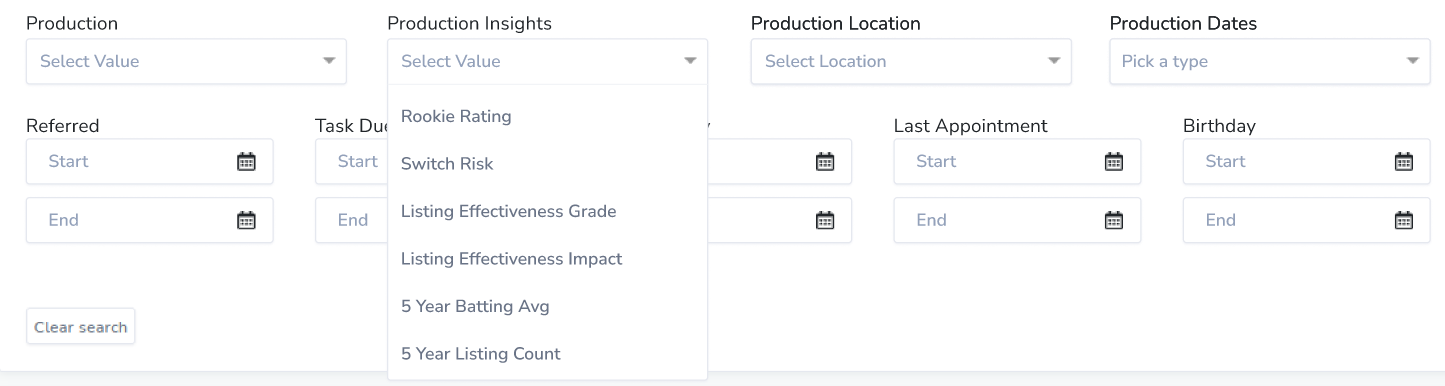
Task: Click the Production Dates field label
Action: [x=1184, y=23]
